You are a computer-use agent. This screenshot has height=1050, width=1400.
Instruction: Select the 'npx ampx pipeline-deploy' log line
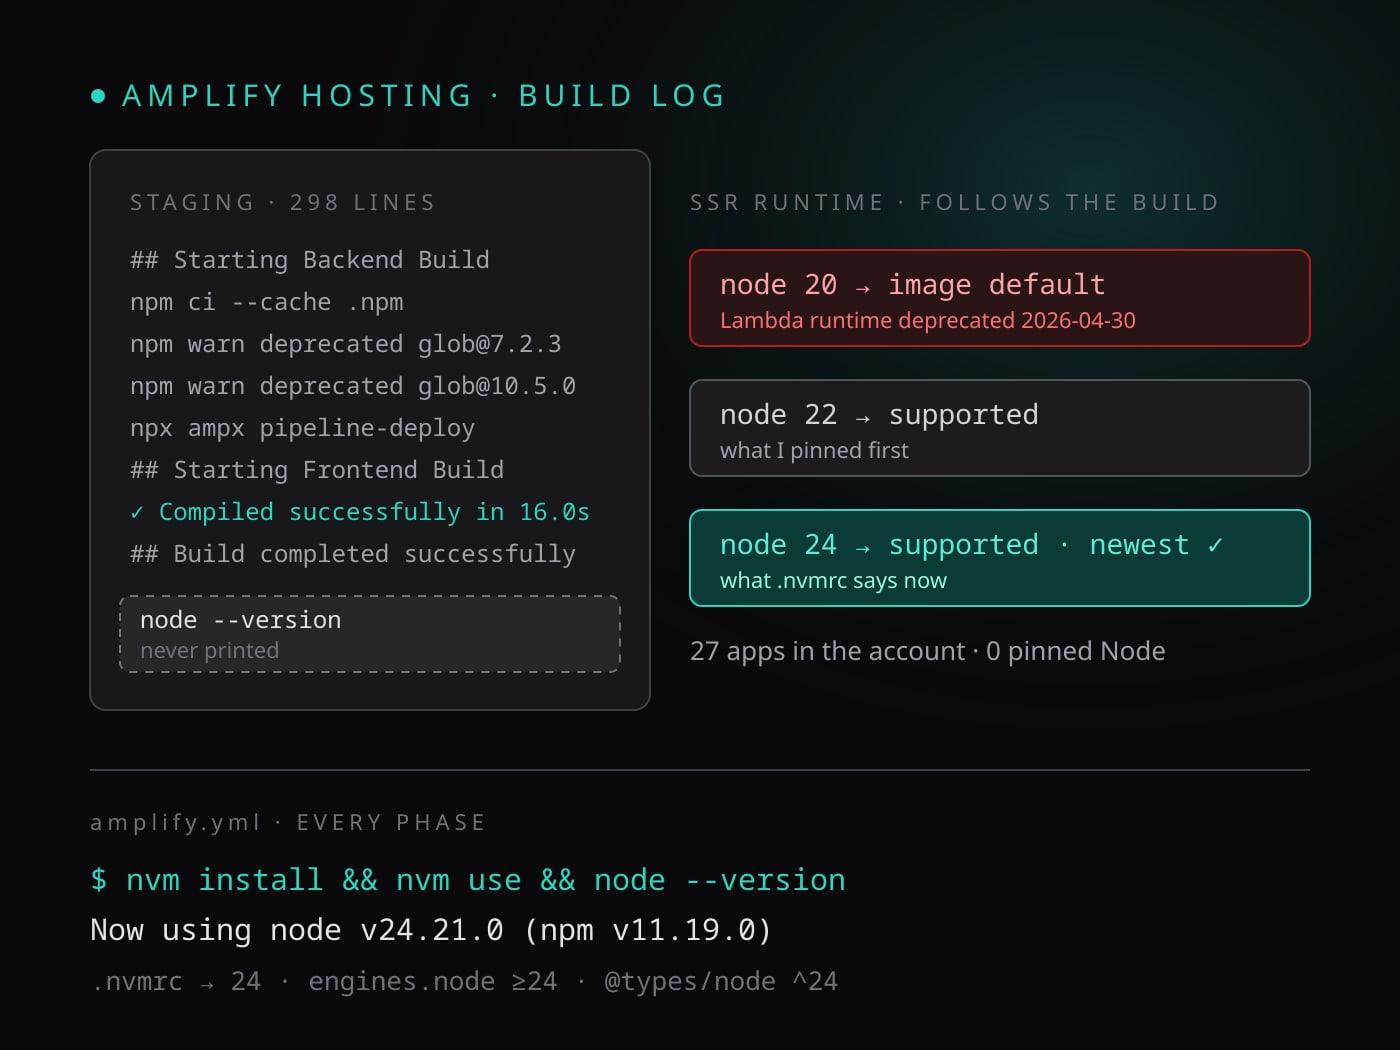point(303,428)
